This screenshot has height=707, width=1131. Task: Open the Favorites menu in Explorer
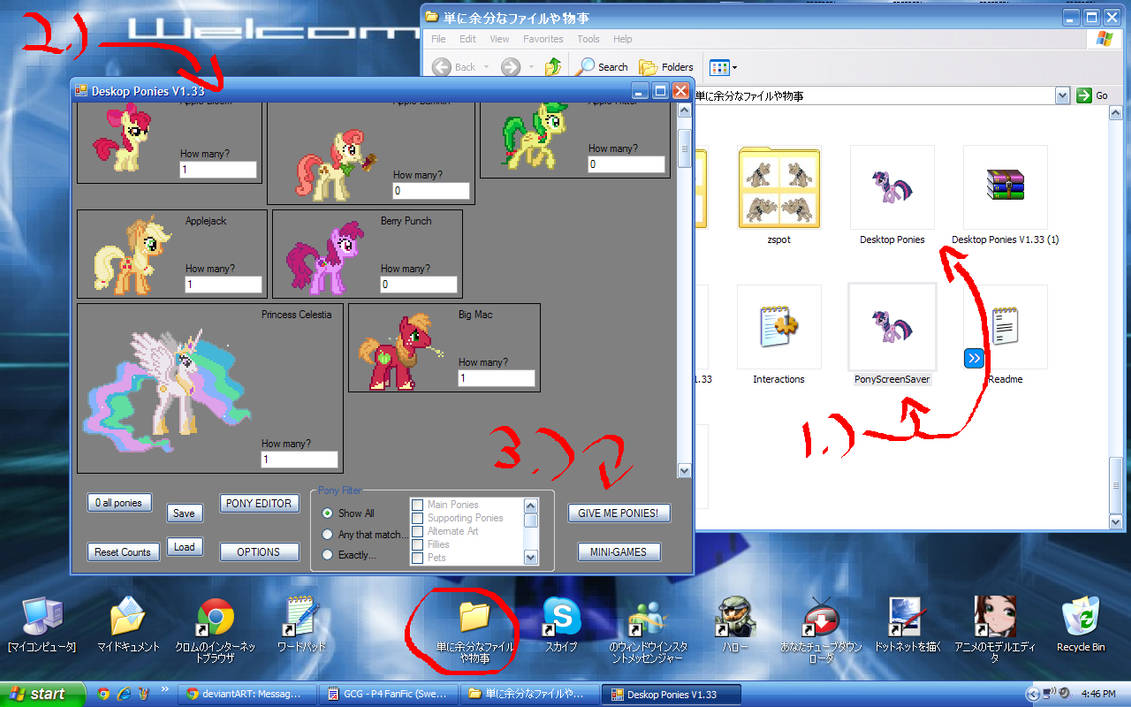coord(543,39)
